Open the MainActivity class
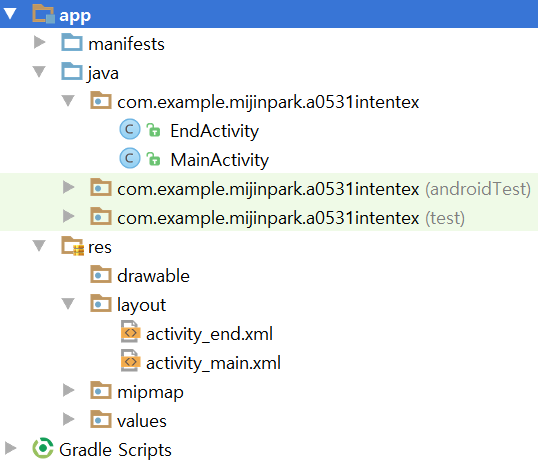The width and height of the screenshot is (538, 471). coord(220,160)
